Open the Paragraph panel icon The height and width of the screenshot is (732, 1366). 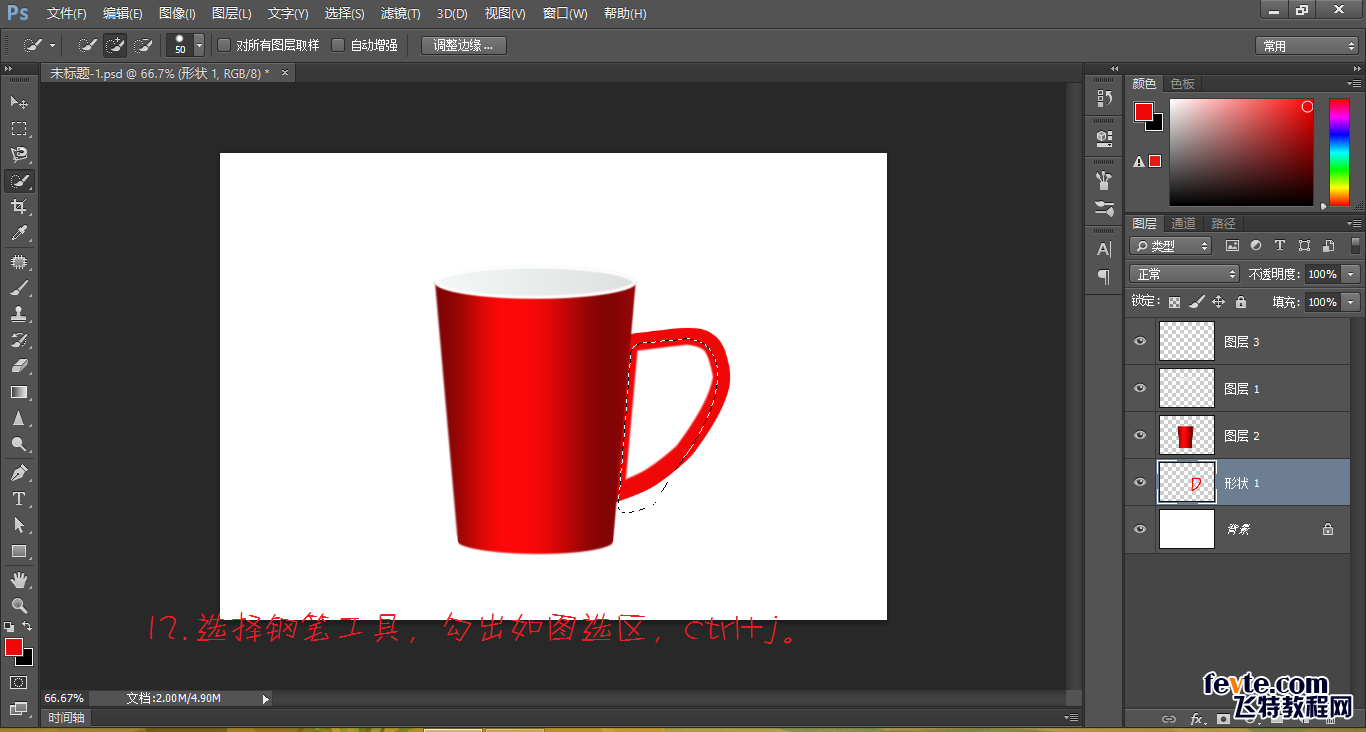1104,277
